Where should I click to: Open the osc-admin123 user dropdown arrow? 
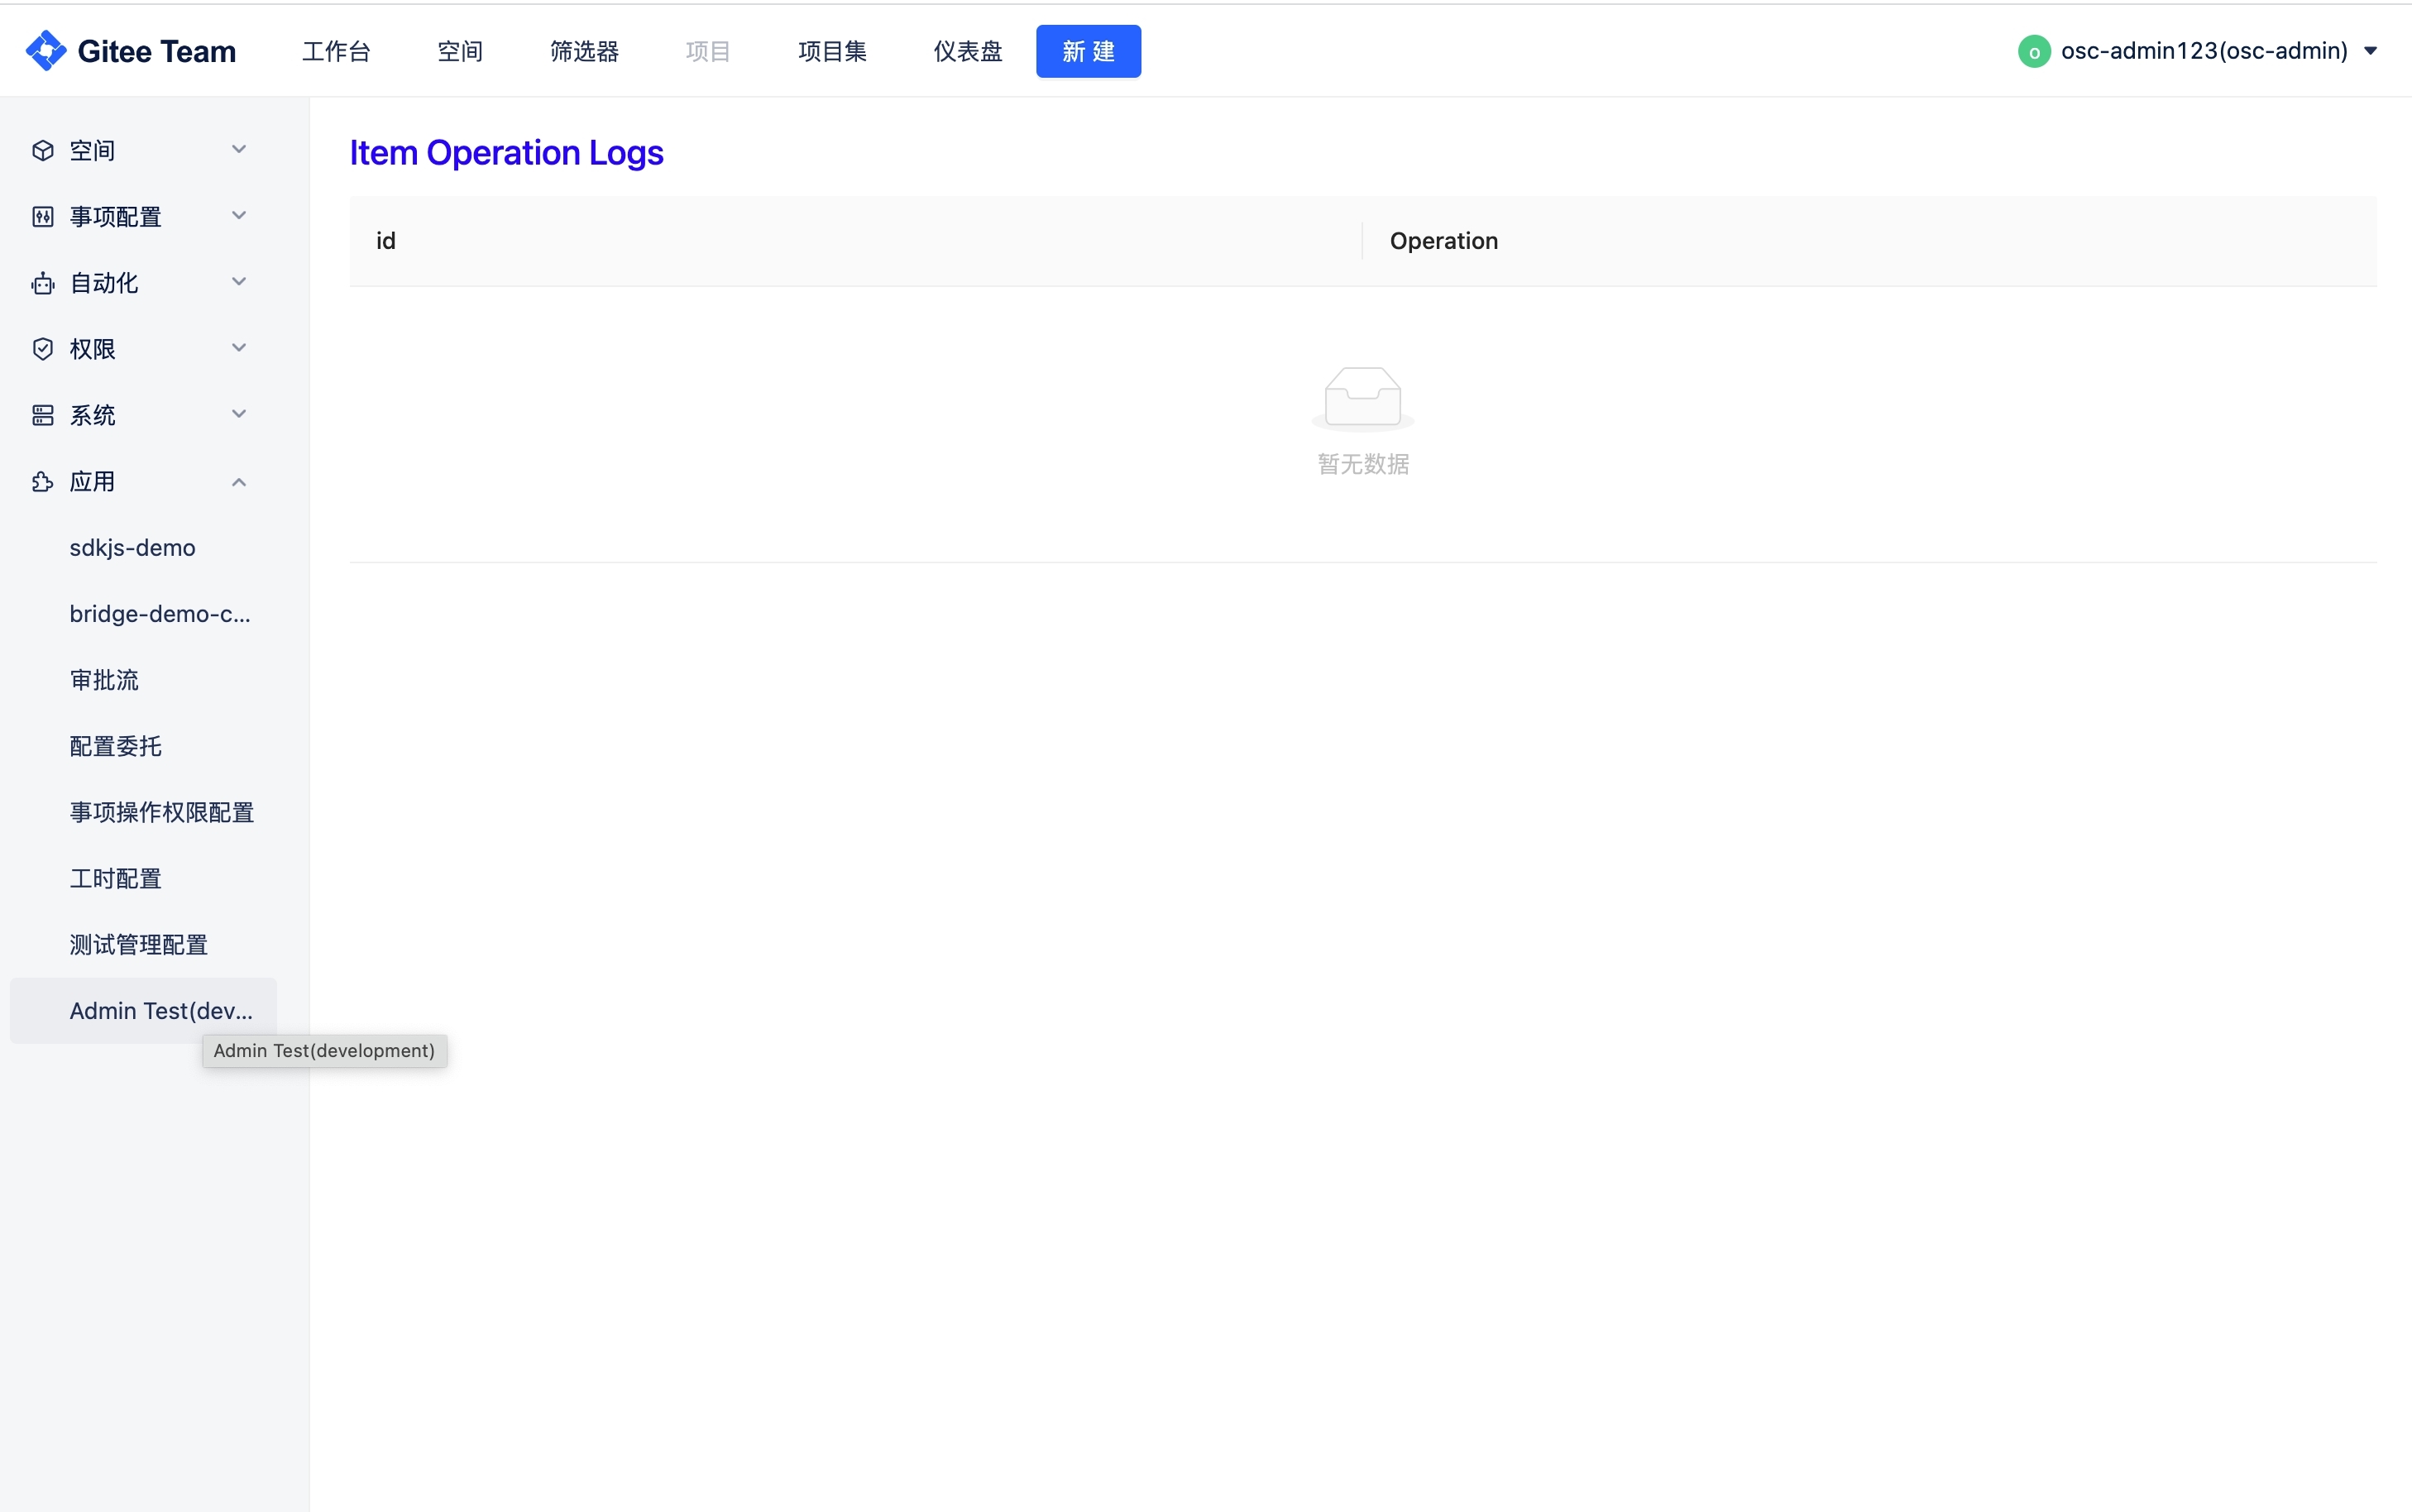coord(2370,51)
